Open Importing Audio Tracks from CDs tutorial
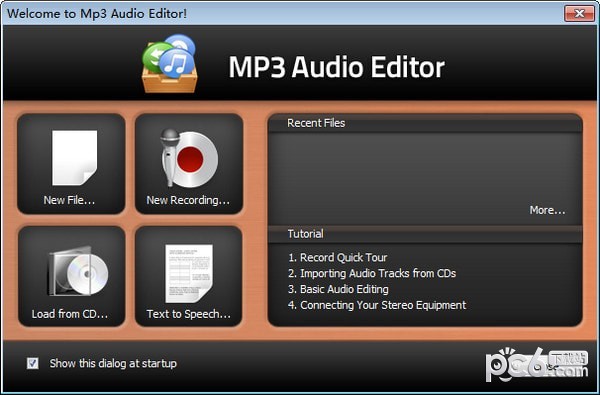Image resolution: width=600 pixels, height=395 pixels. tap(372, 273)
